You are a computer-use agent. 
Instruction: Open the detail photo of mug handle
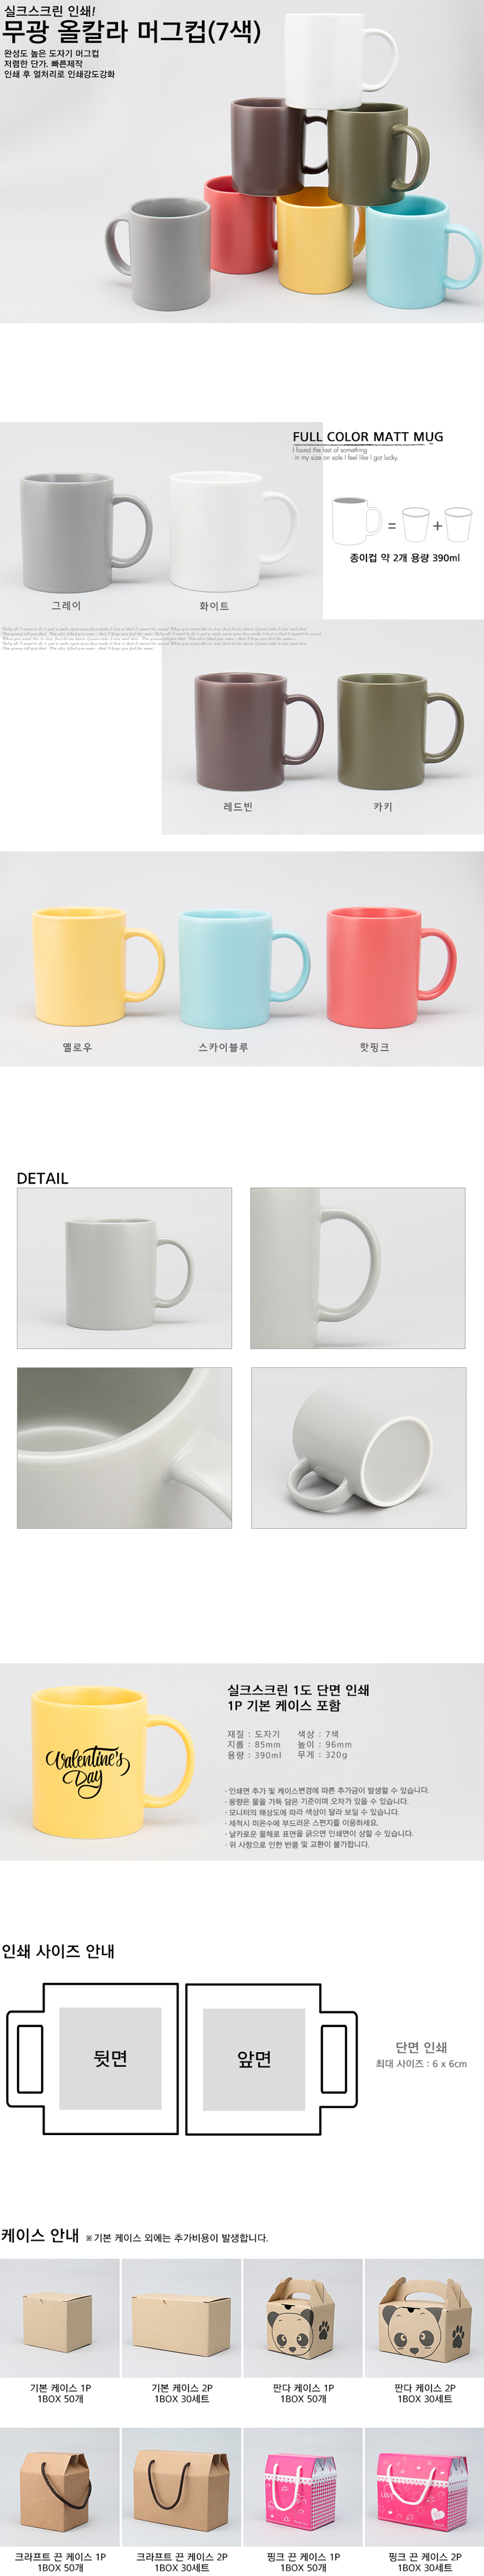pyautogui.click(x=357, y=1268)
